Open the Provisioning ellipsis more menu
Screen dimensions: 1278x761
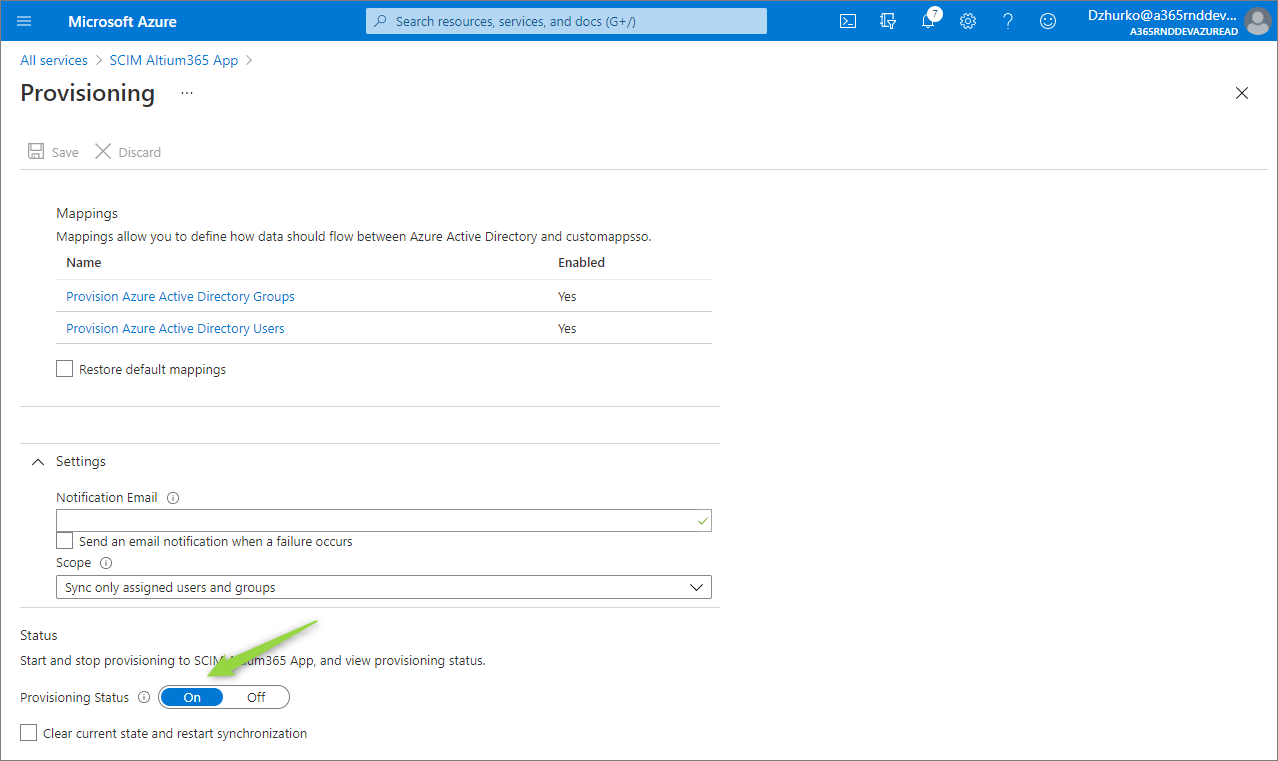pyautogui.click(x=187, y=93)
